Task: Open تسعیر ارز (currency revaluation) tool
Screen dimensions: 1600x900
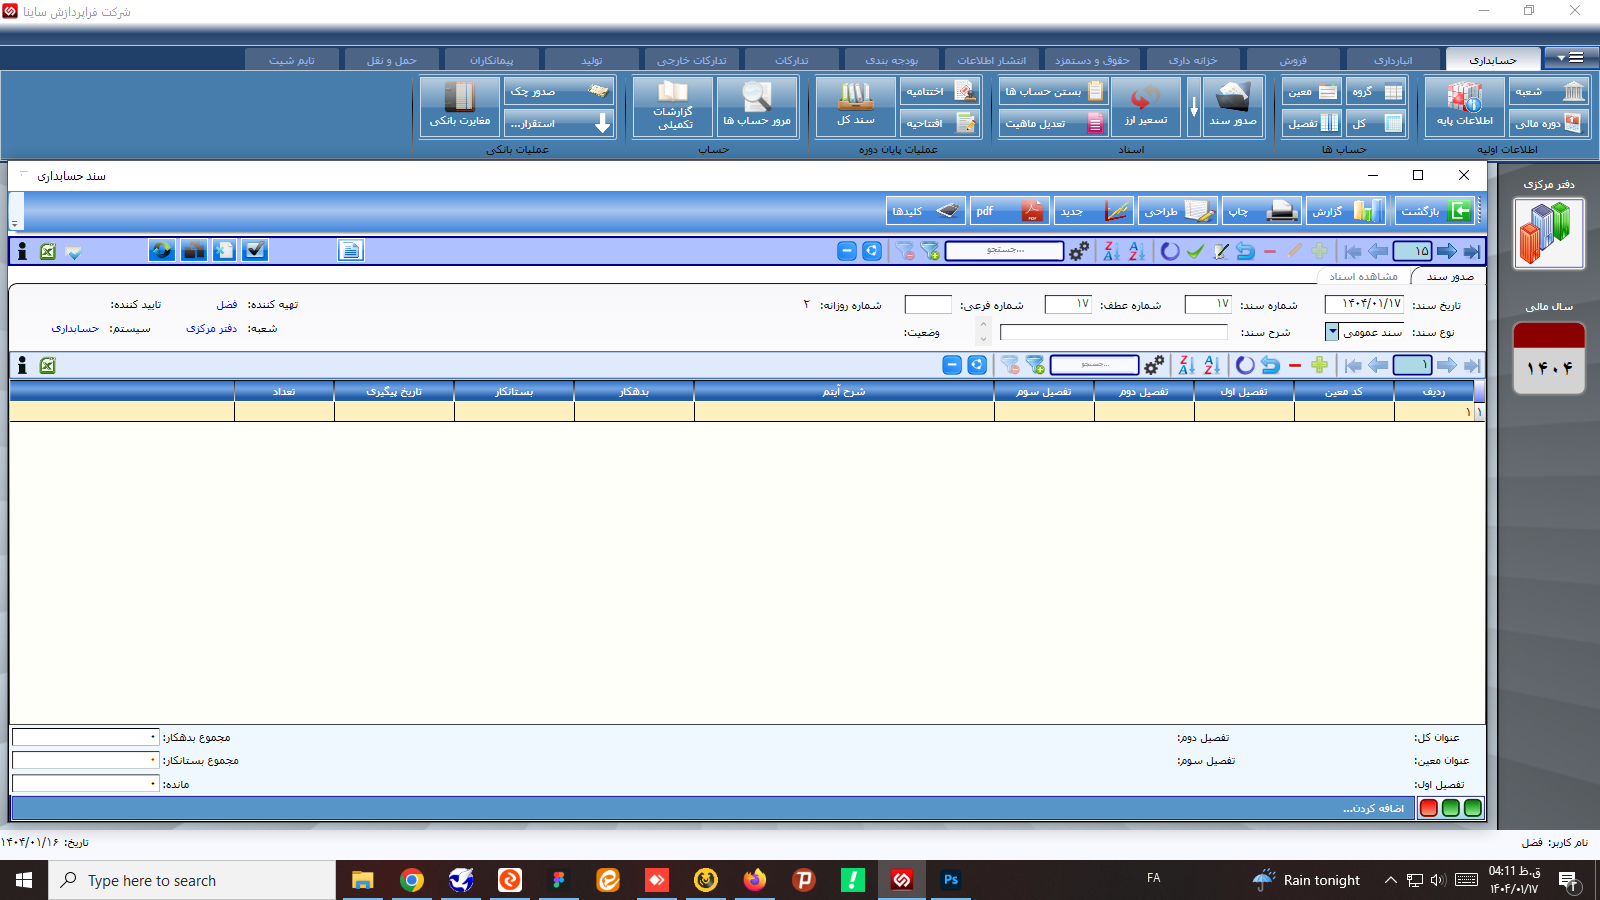Action: coord(1146,103)
